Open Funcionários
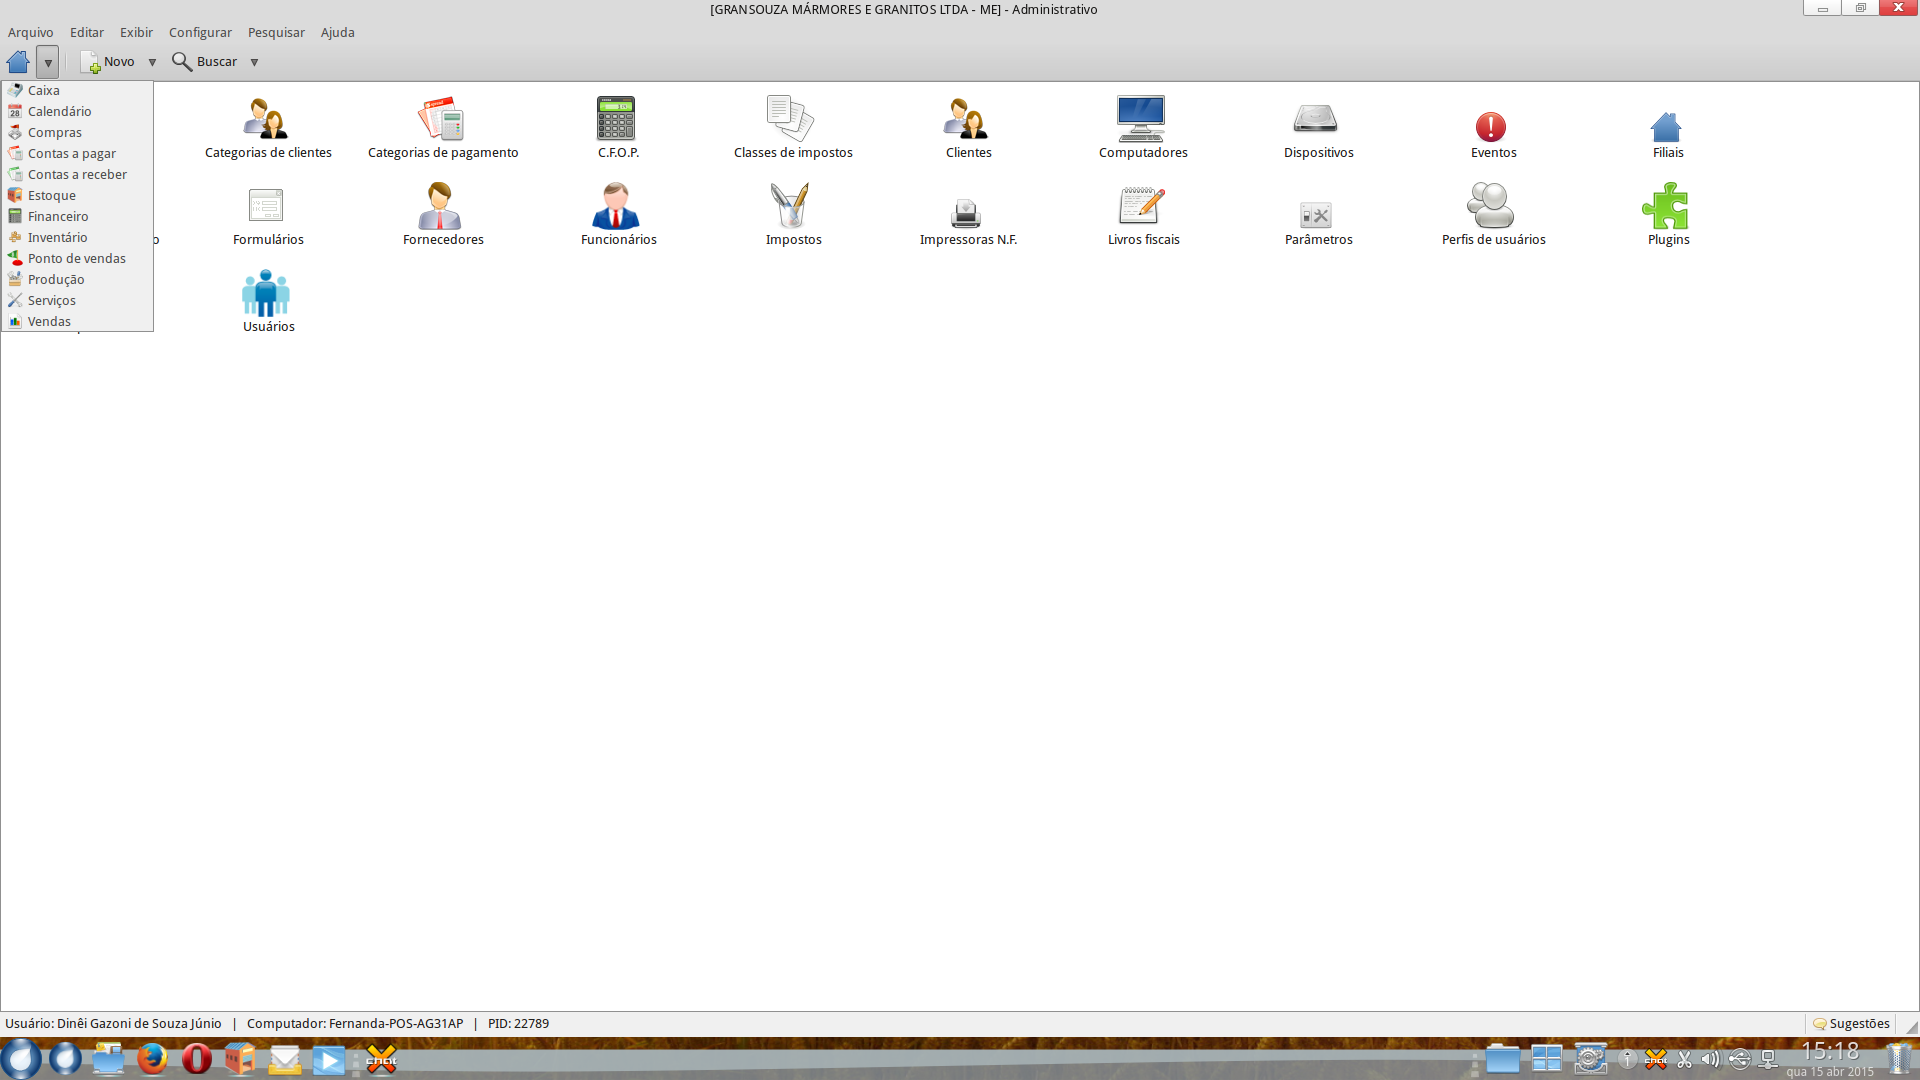The width and height of the screenshot is (1920, 1080). point(617,215)
